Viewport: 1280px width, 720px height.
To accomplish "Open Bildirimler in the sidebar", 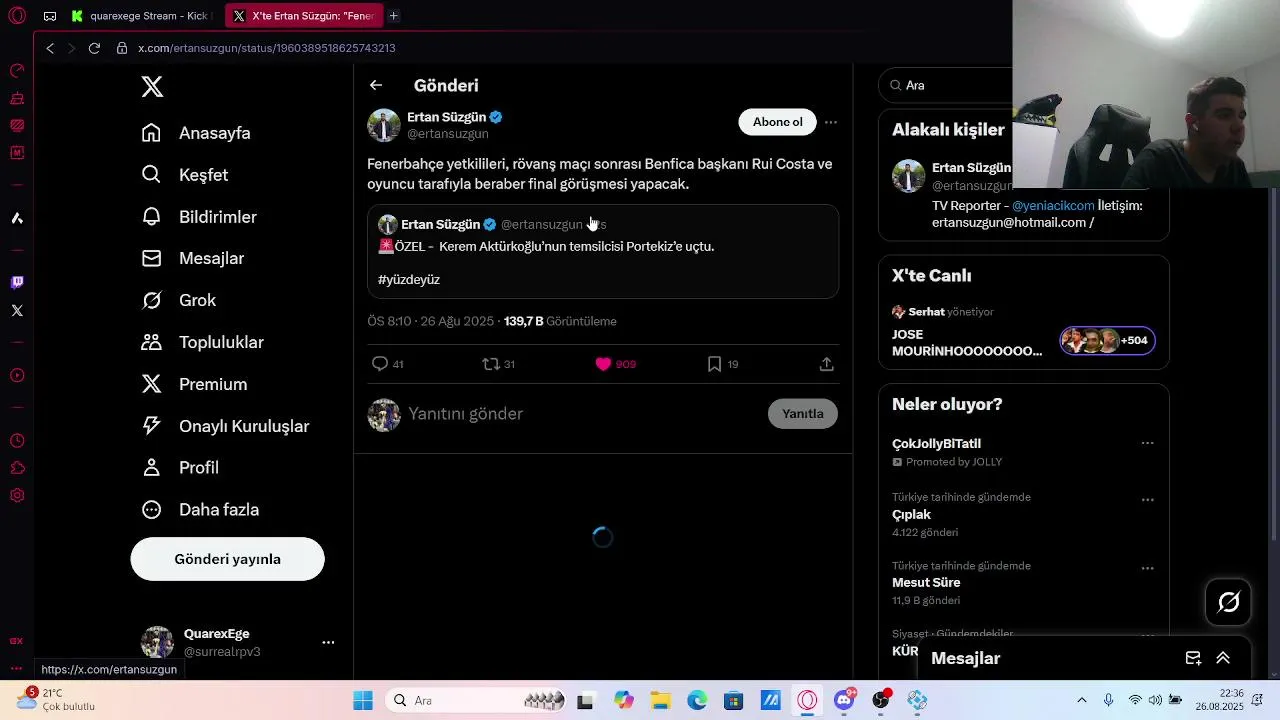I will [199, 217].
